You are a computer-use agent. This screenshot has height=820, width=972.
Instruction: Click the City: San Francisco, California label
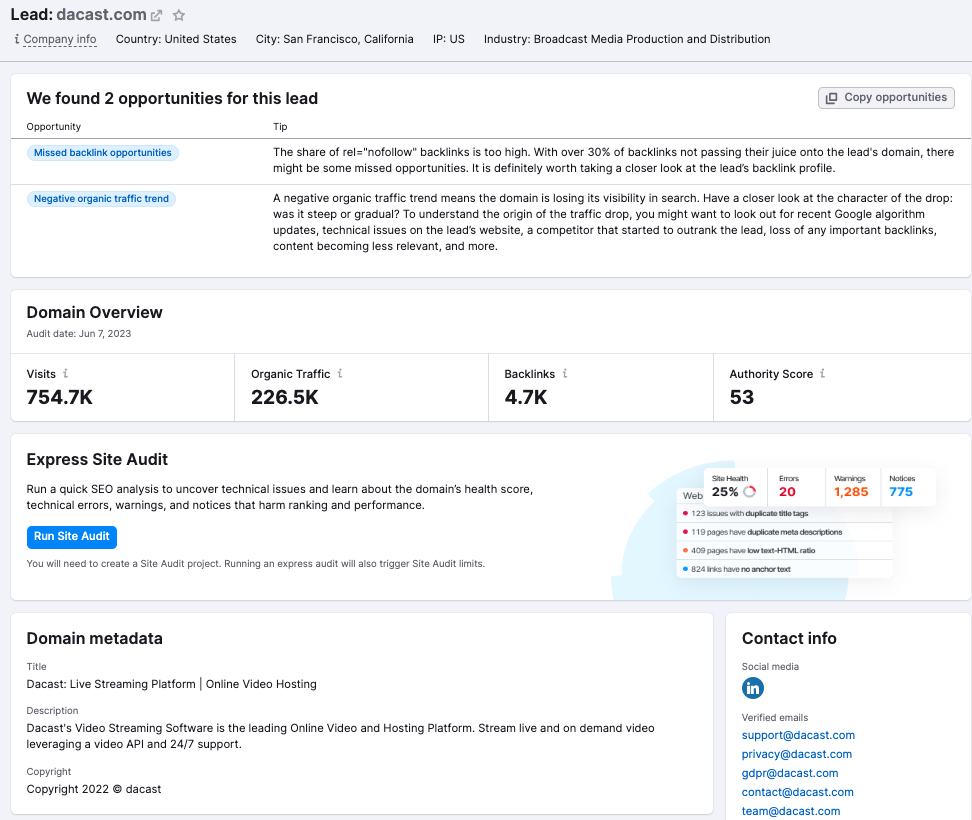coord(335,39)
